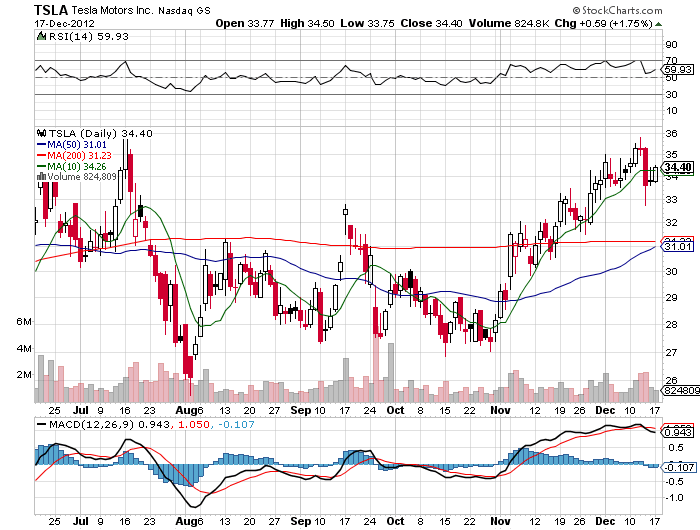The image size is (700, 530).
Task: Click Oct on the MACD panel date axis
Action: pyautogui.click(x=396, y=521)
